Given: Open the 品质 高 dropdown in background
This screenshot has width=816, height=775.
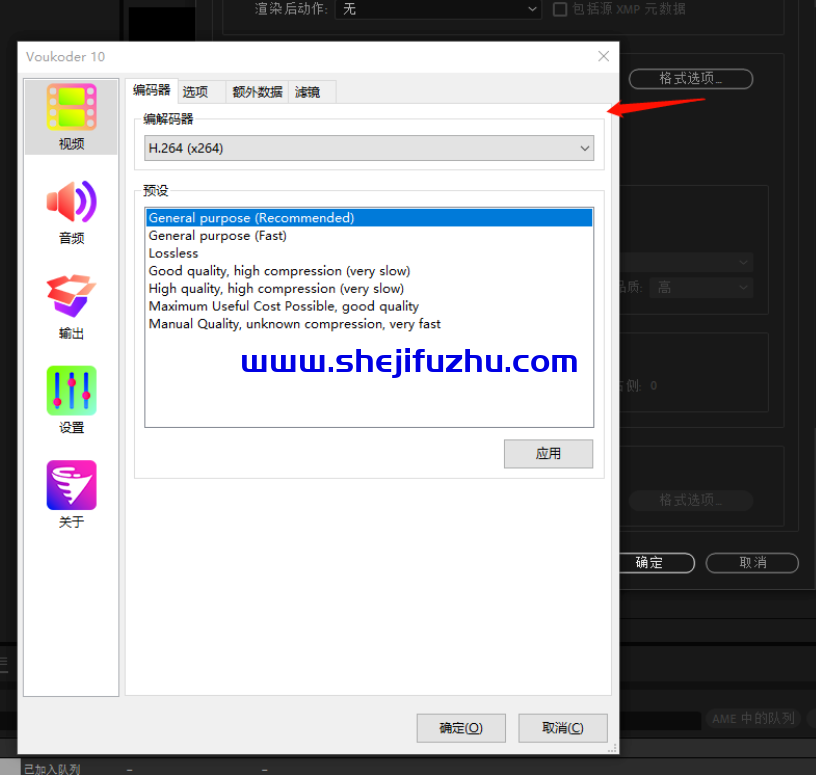Looking at the screenshot, I should click(x=701, y=287).
